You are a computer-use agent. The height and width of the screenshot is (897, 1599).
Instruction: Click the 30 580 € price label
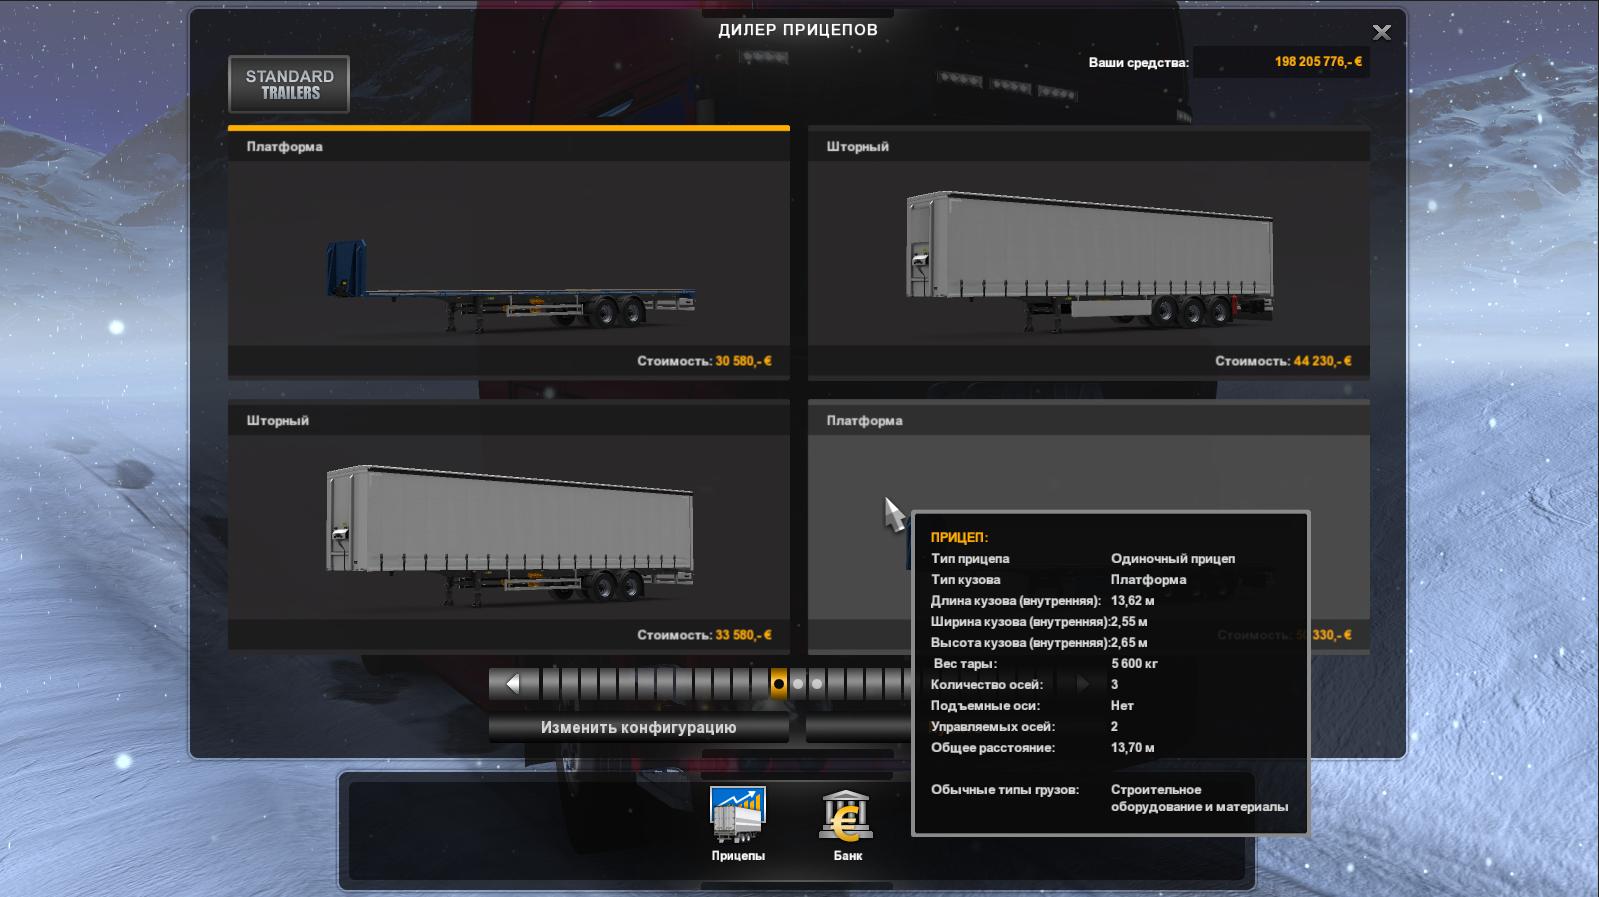tap(743, 361)
